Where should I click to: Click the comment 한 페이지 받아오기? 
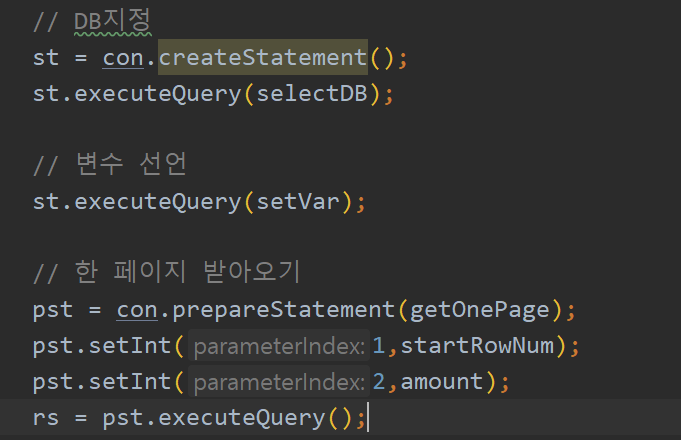(x=166, y=271)
